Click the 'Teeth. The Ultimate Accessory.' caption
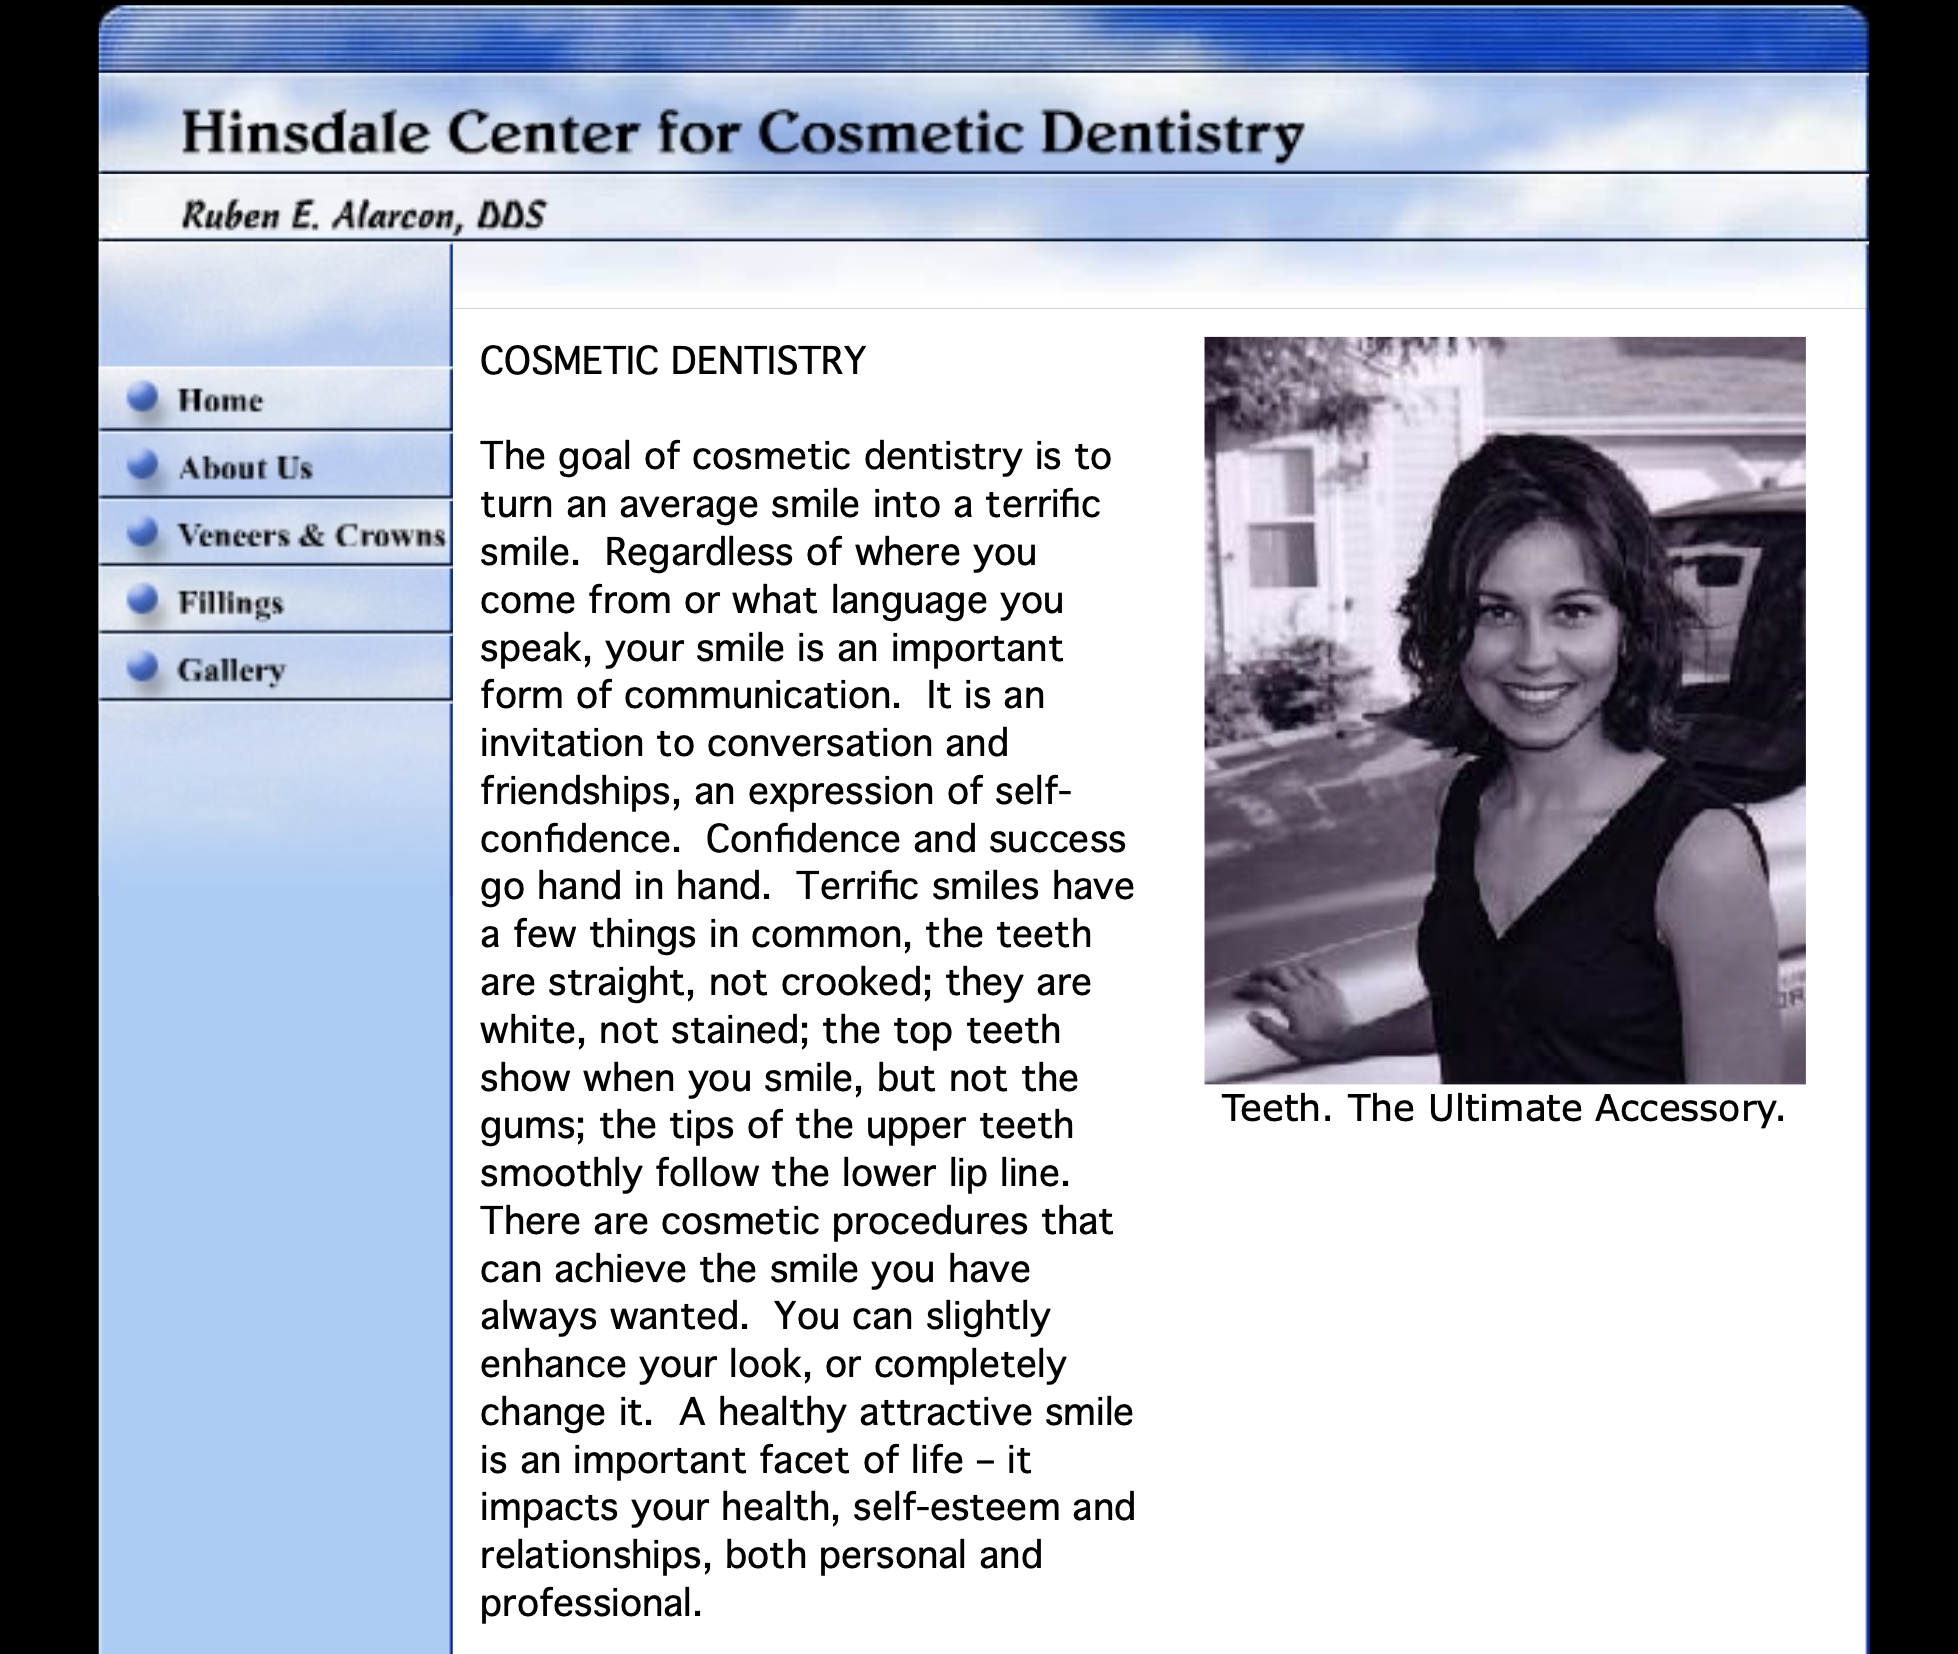Image resolution: width=1958 pixels, height=1654 pixels. 1503,1108
